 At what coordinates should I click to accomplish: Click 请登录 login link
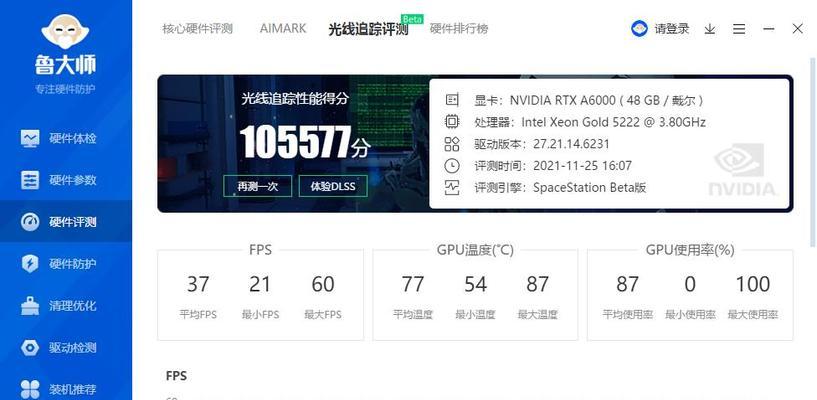tap(672, 29)
